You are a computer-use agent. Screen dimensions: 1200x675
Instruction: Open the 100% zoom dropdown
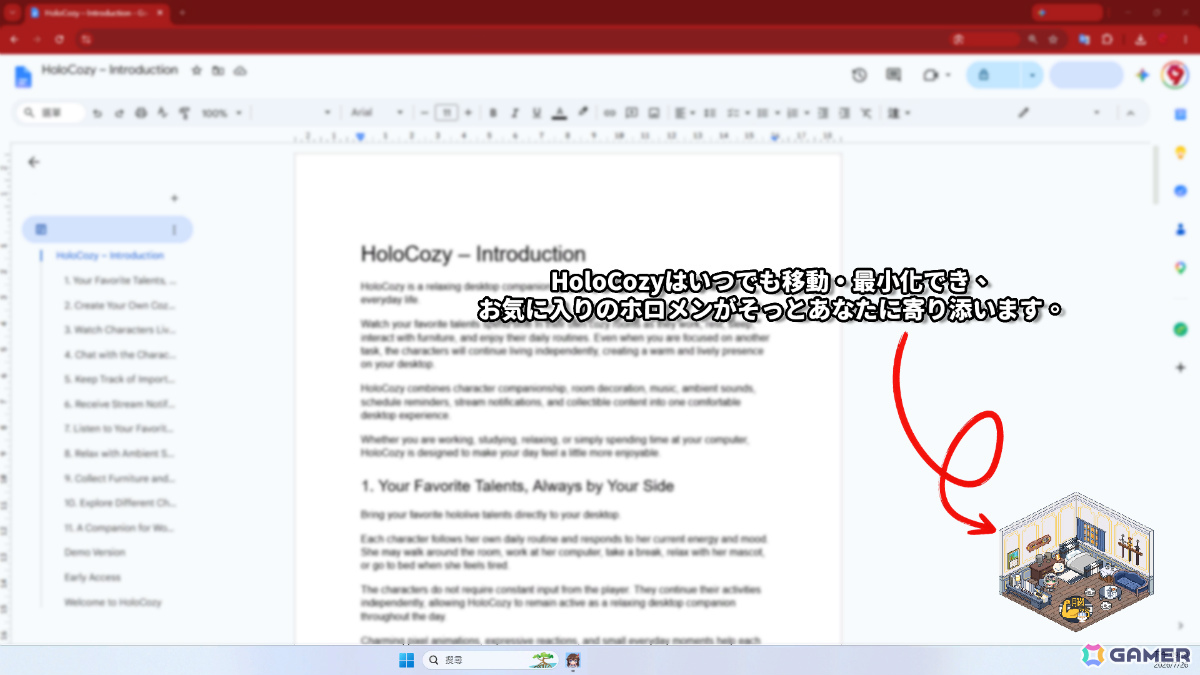220,113
